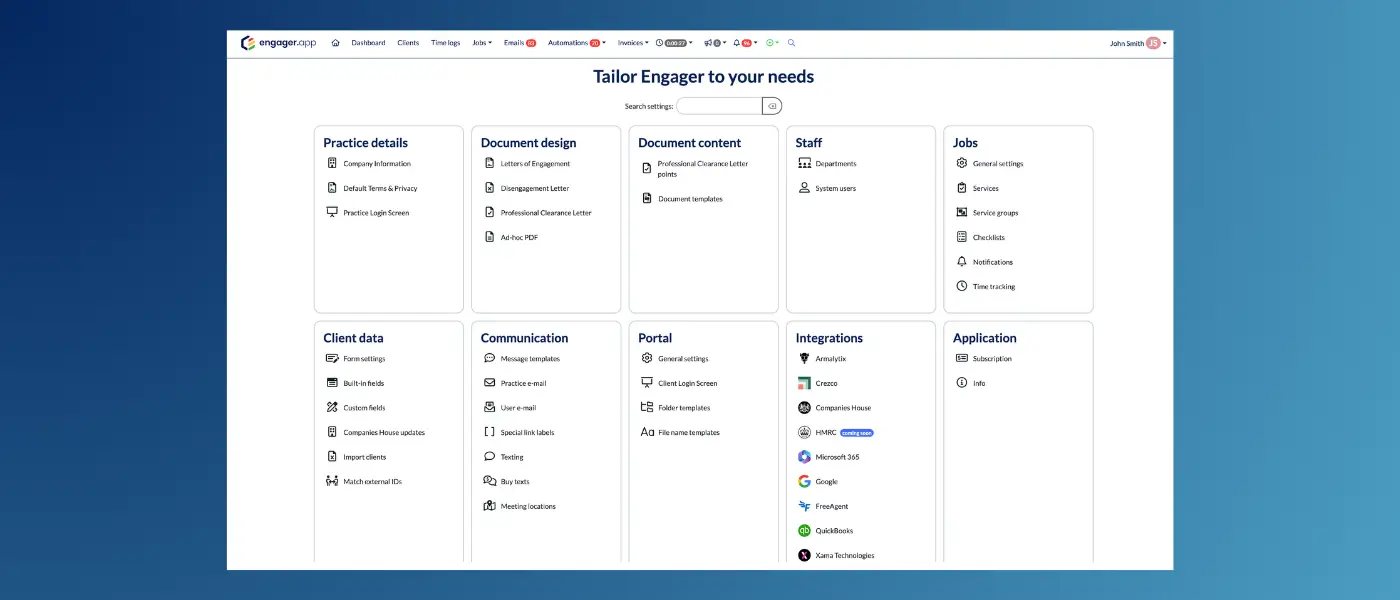Click the Special link labels brackets icon
The height and width of the screenshot is (600, 1400).
pos(489,432)
